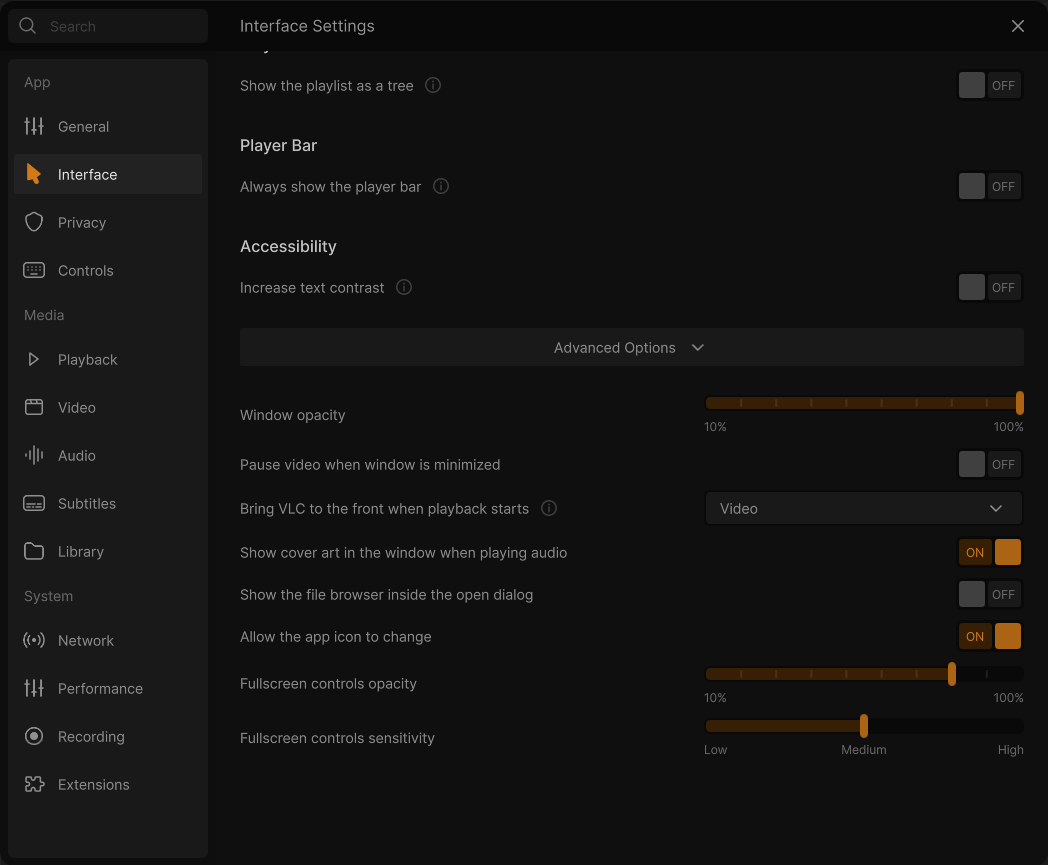Click the Video window icon
This screenshot has width=1048, height=865.
(x=34, y=407)
